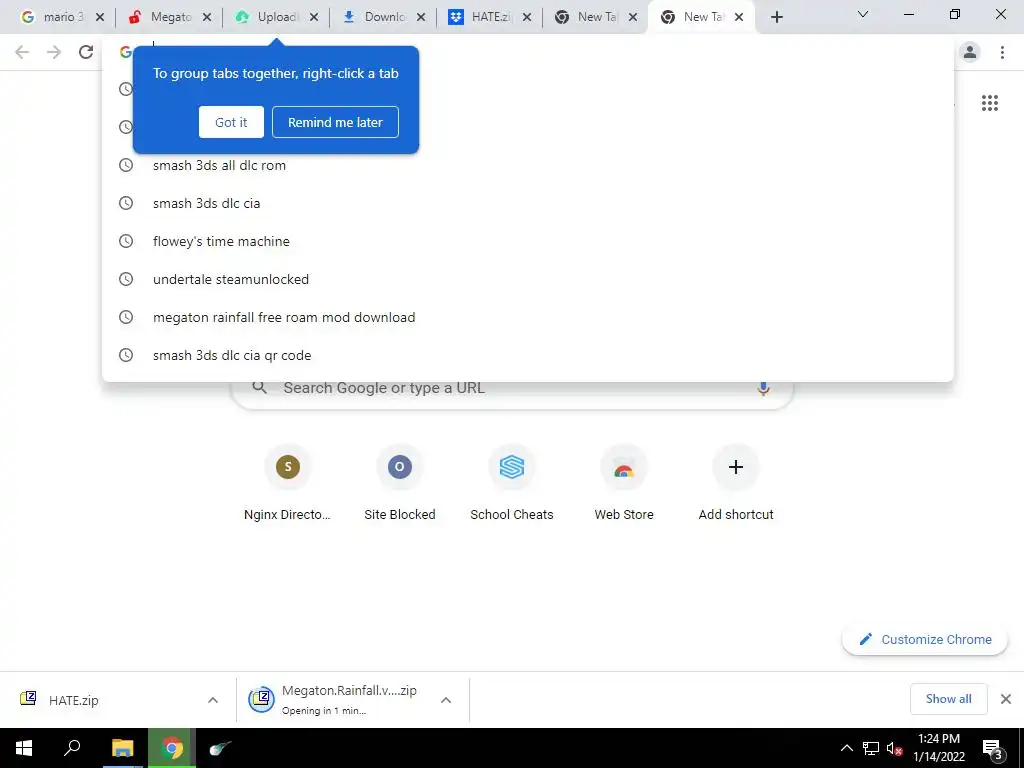Click Show all downloads
Screen dimensions: 1024x768
pos(948,699)
